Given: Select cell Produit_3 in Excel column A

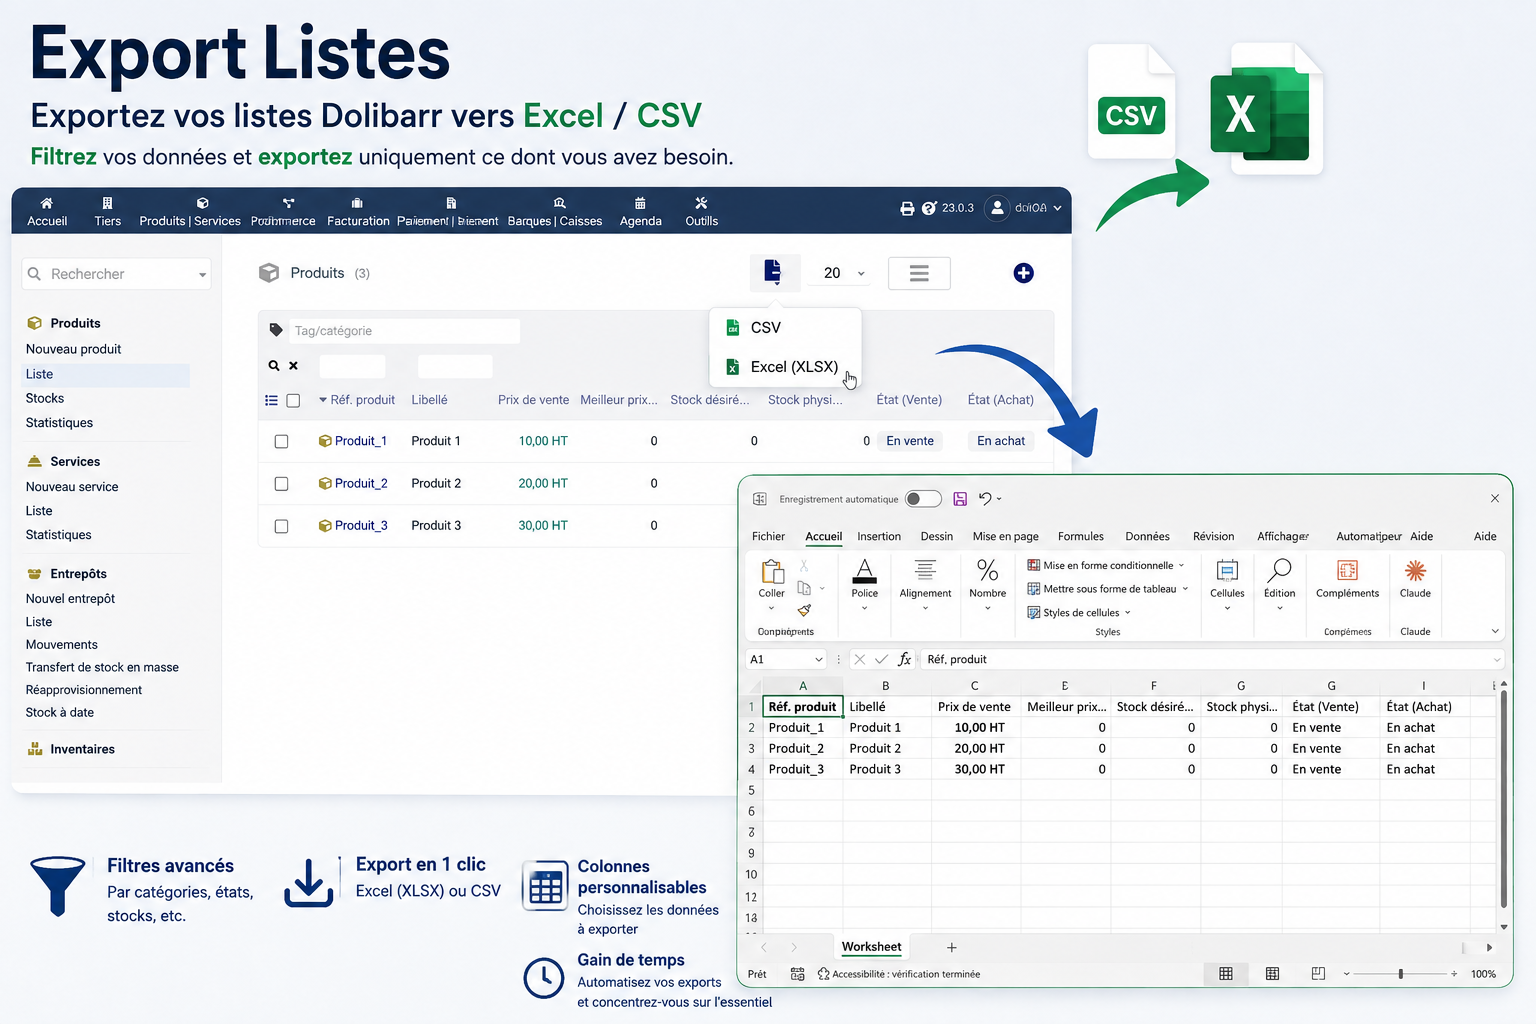Looking at the screenshot, I should point(802,769).
